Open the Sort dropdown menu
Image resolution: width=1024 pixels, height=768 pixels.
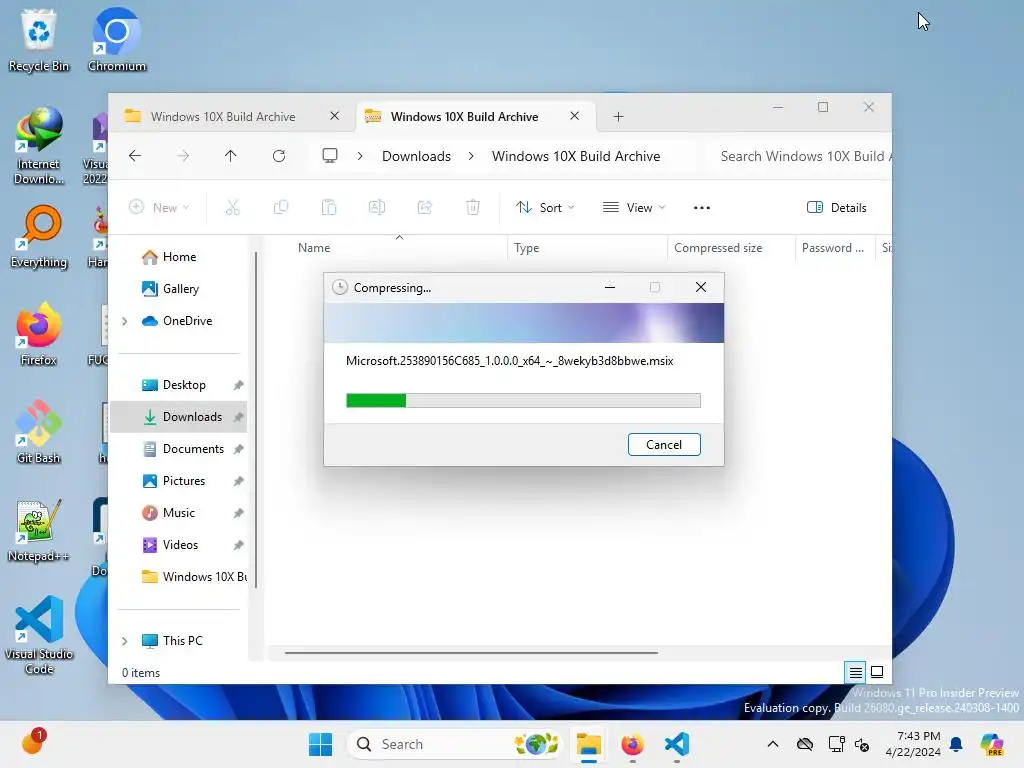point(545,208)
